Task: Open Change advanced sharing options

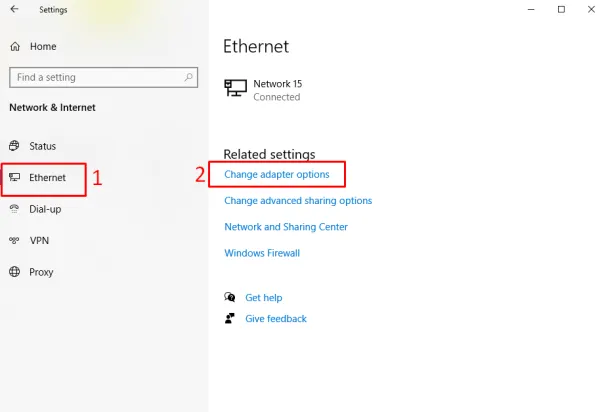Action: pyautogui.click(x=298, y=201)
